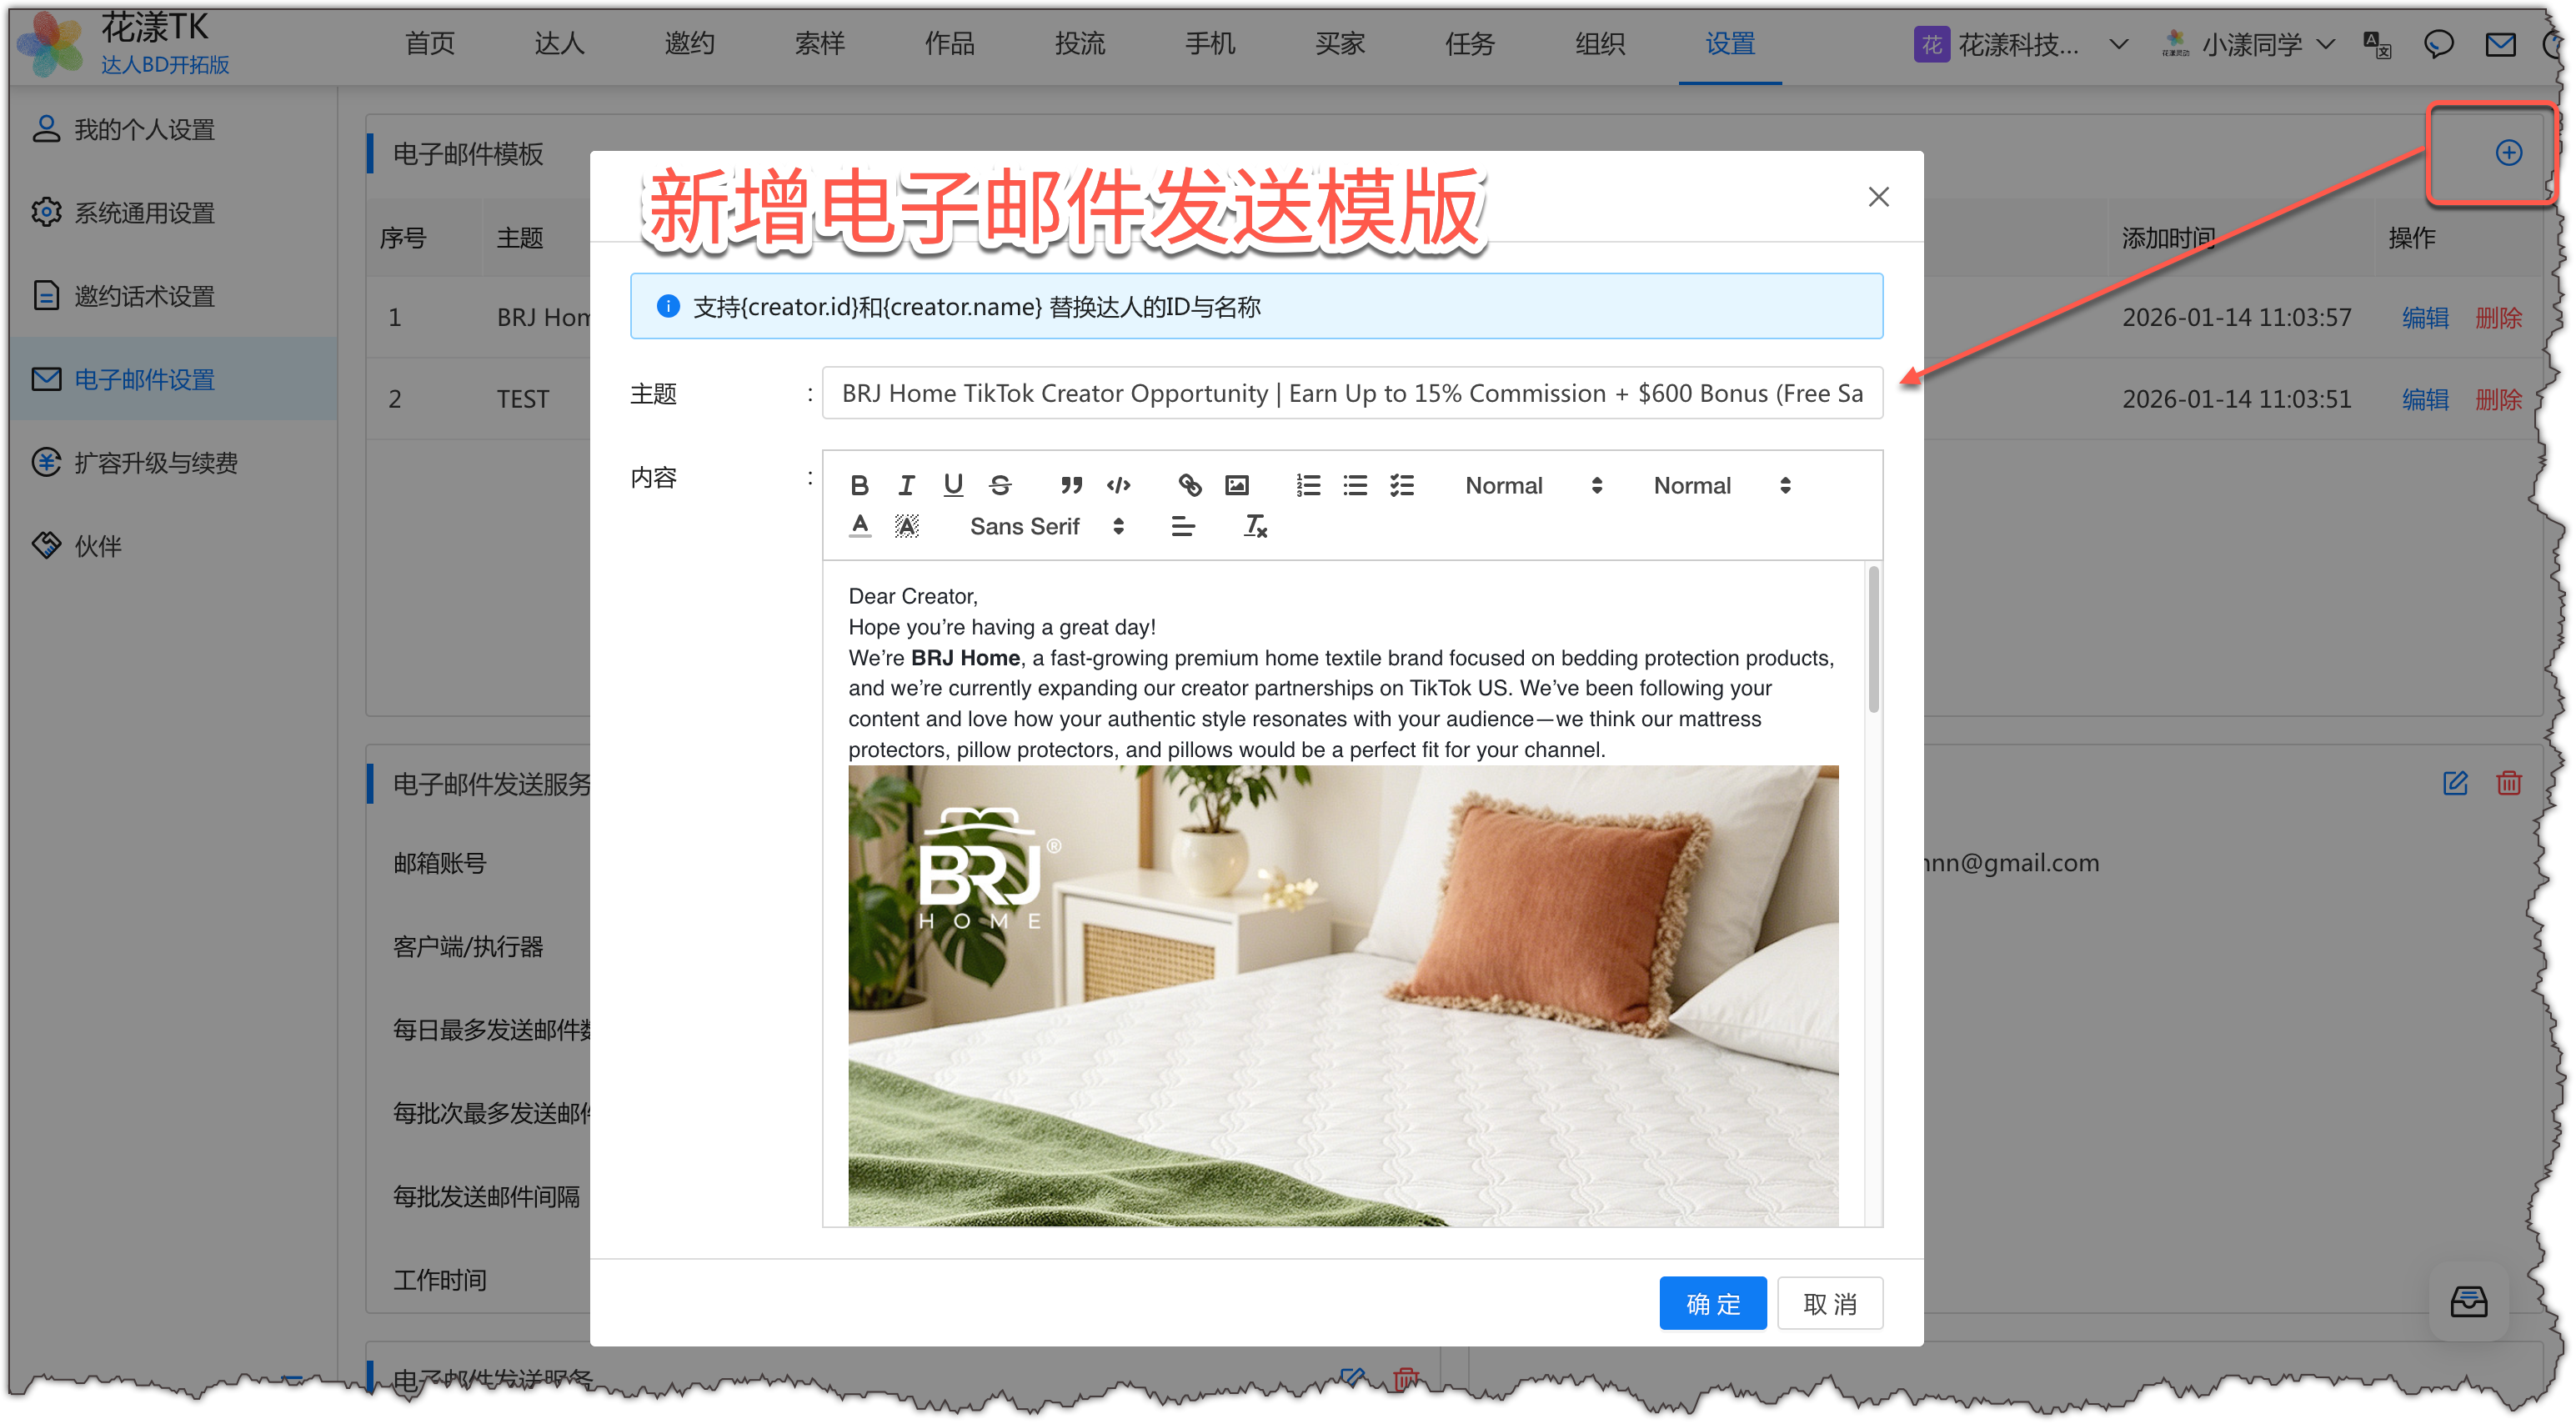The width and height of the screenshot is (2576, 1424).
Task: Click the timestamp 2026-01-14 11:03:57
Action: pyautogui.click(x=2236, y=318)
